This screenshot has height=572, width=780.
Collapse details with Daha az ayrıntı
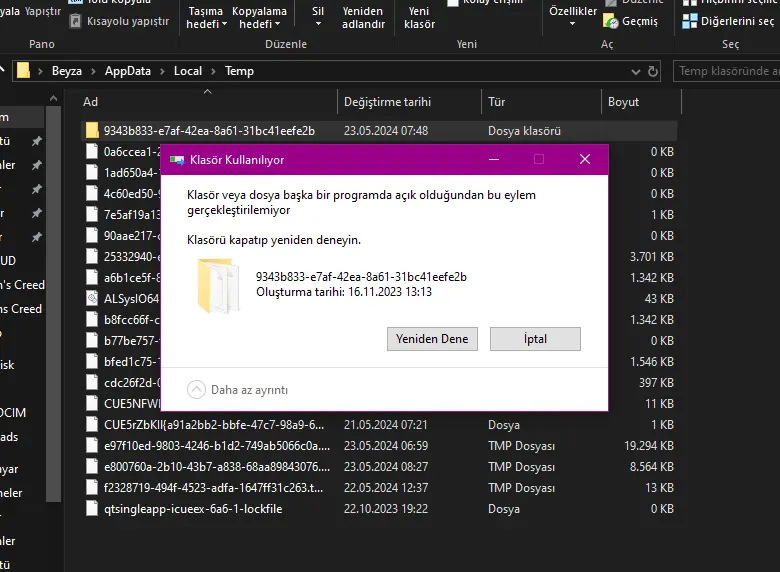click(x=237, y=389)
